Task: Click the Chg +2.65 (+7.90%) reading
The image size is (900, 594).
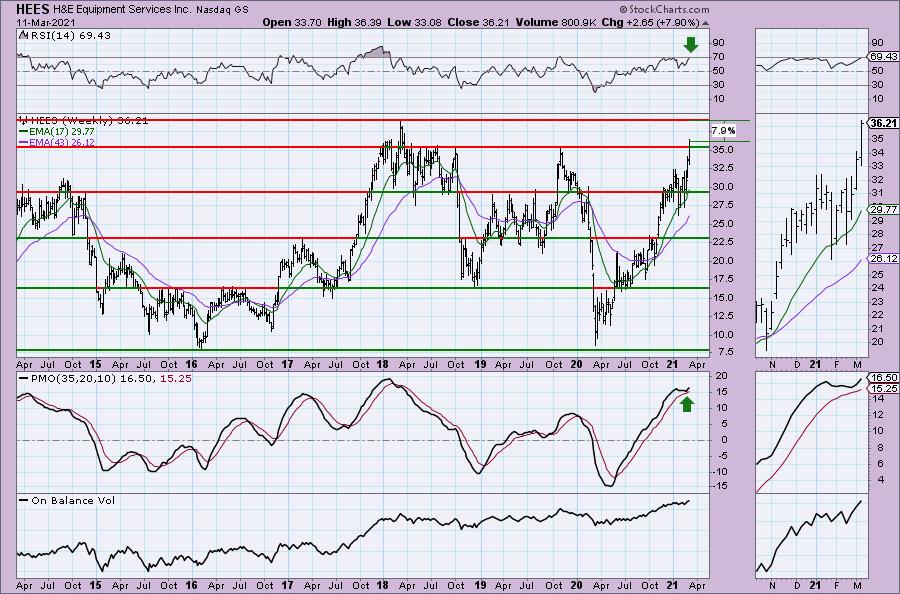Action: (650, 22)
